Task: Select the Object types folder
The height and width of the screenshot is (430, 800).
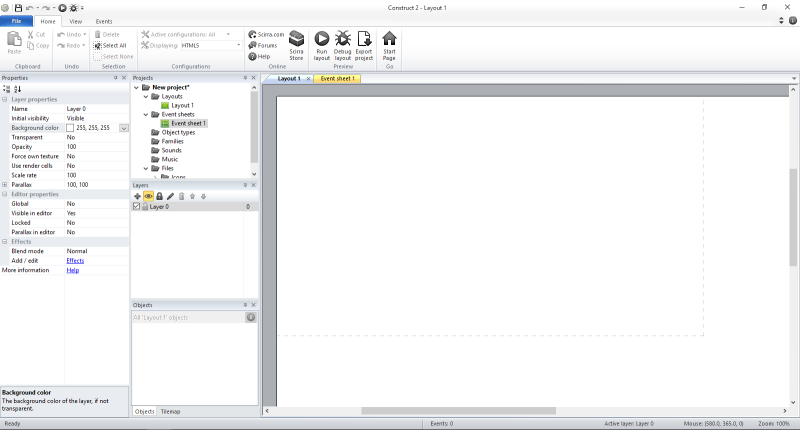Action: tap(173, 132)
